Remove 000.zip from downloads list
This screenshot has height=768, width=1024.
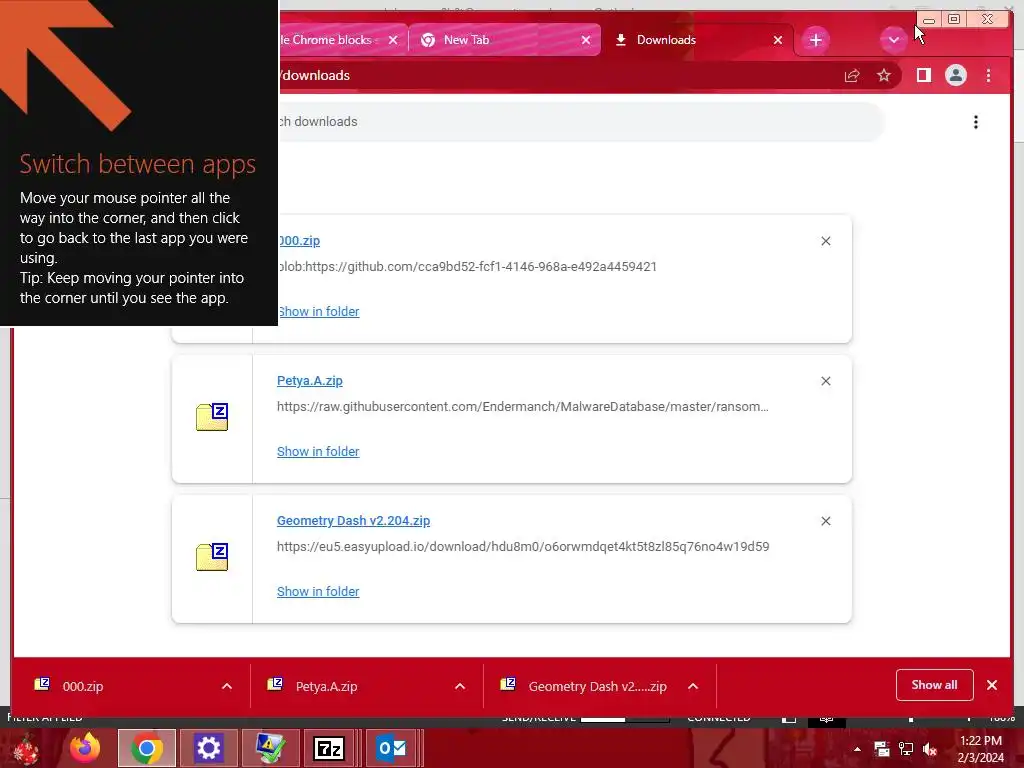[x=825, y=241]
